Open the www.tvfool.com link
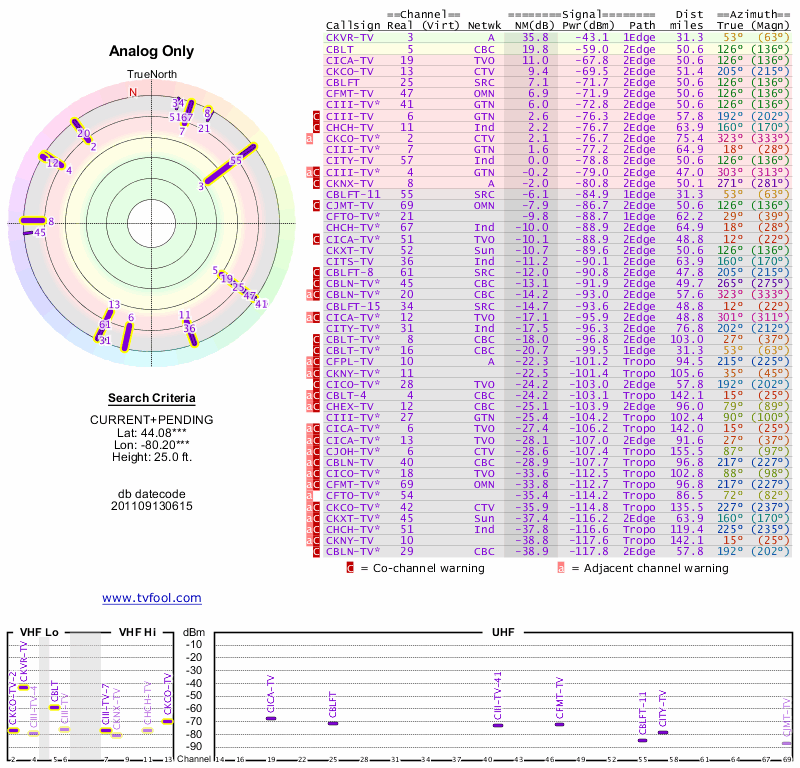 pos(151,598)
